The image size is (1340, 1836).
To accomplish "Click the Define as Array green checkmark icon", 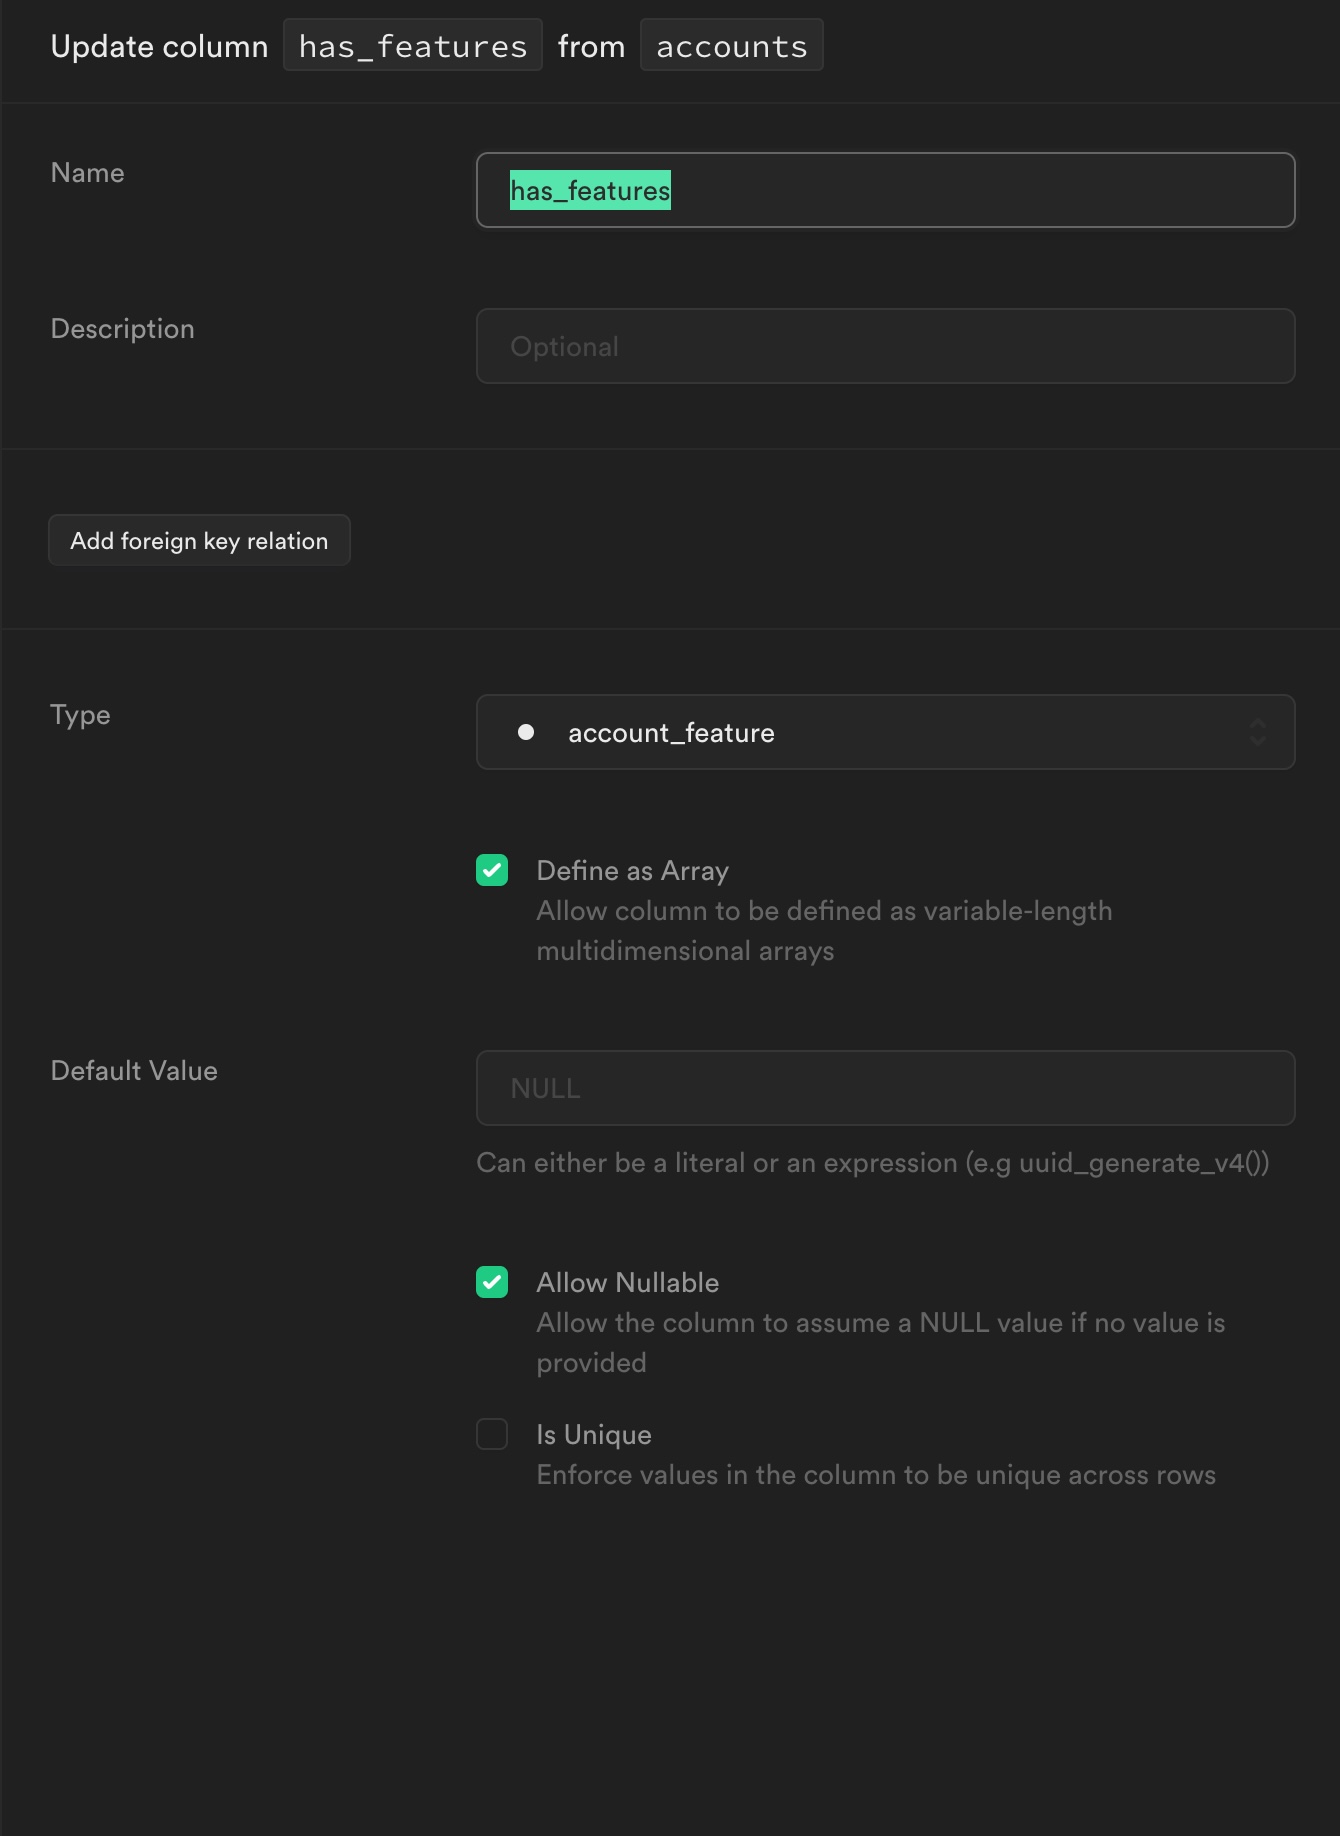I will [491, 871].
